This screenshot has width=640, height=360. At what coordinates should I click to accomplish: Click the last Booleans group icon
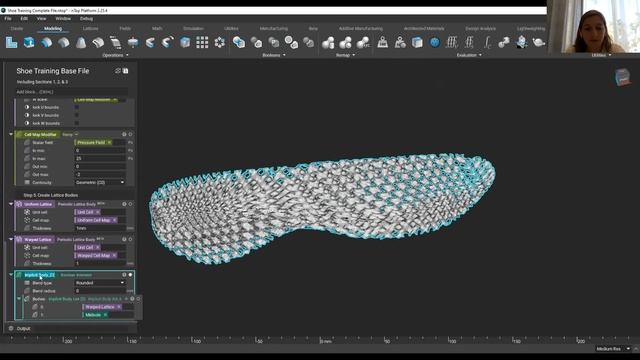click(309, 42)
